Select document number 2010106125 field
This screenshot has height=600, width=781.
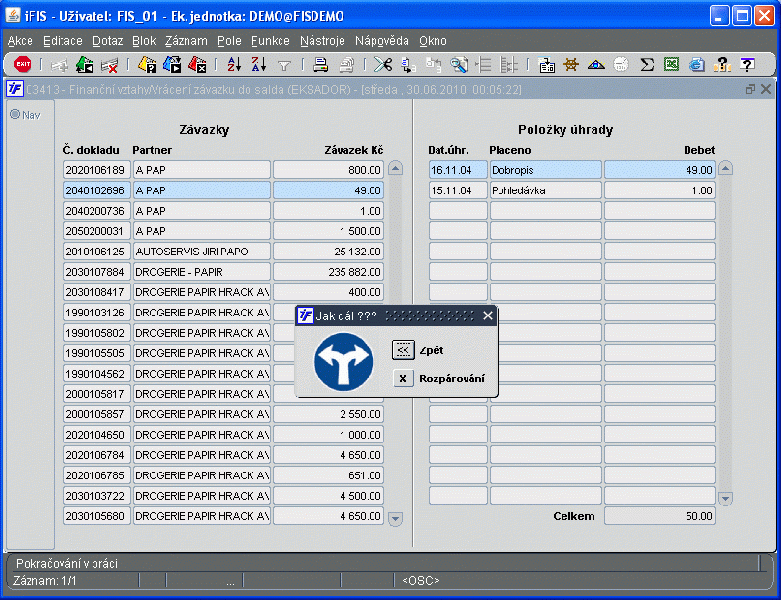point(97,251)
